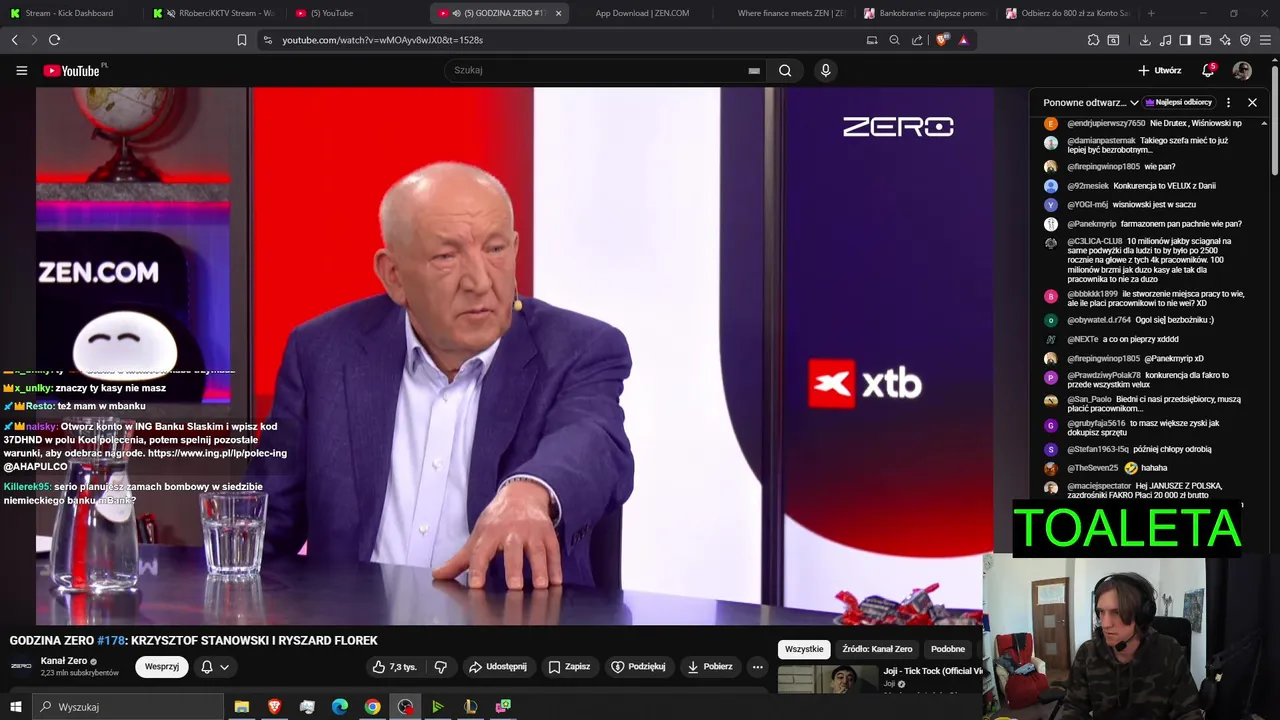Download video with Pobierz

tap(709, 667)
